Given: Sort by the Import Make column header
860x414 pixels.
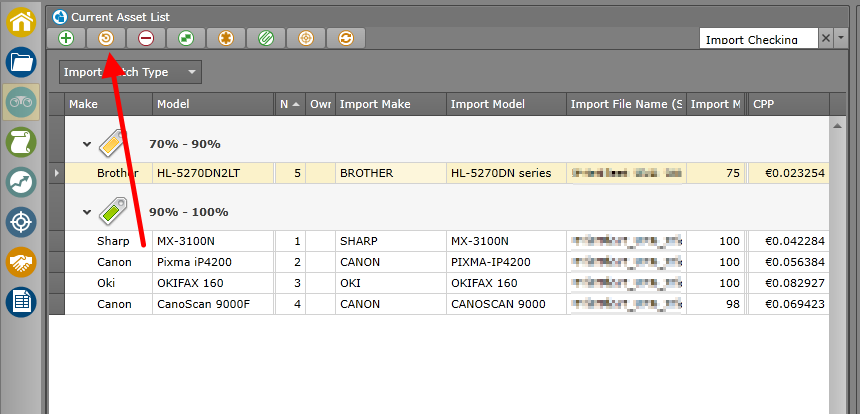Looking at the screenshot, I should point(391,104).
